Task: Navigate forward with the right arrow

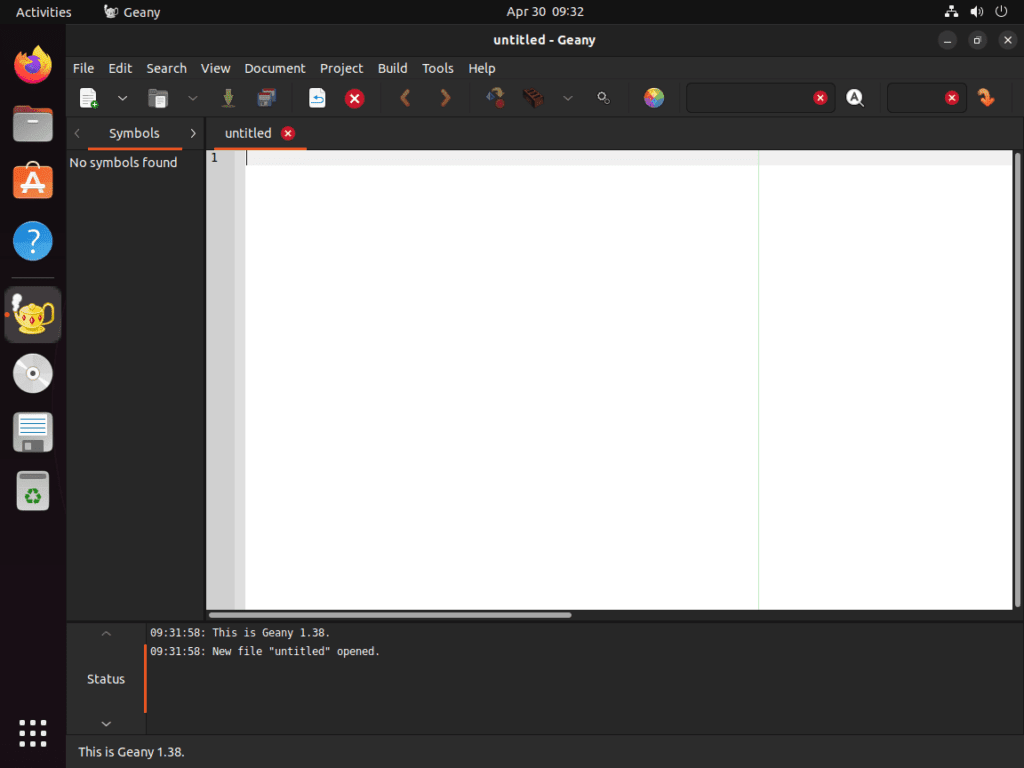Action: [x=445, y=98]
